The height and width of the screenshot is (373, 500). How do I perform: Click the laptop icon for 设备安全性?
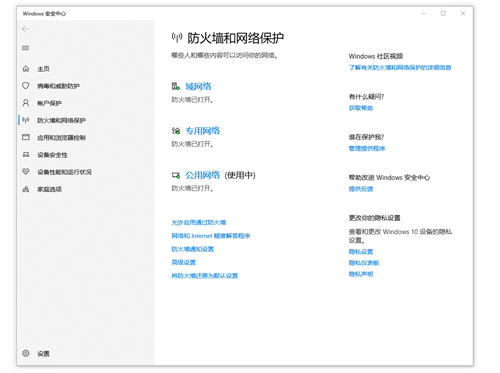click(x=26, y=155)
